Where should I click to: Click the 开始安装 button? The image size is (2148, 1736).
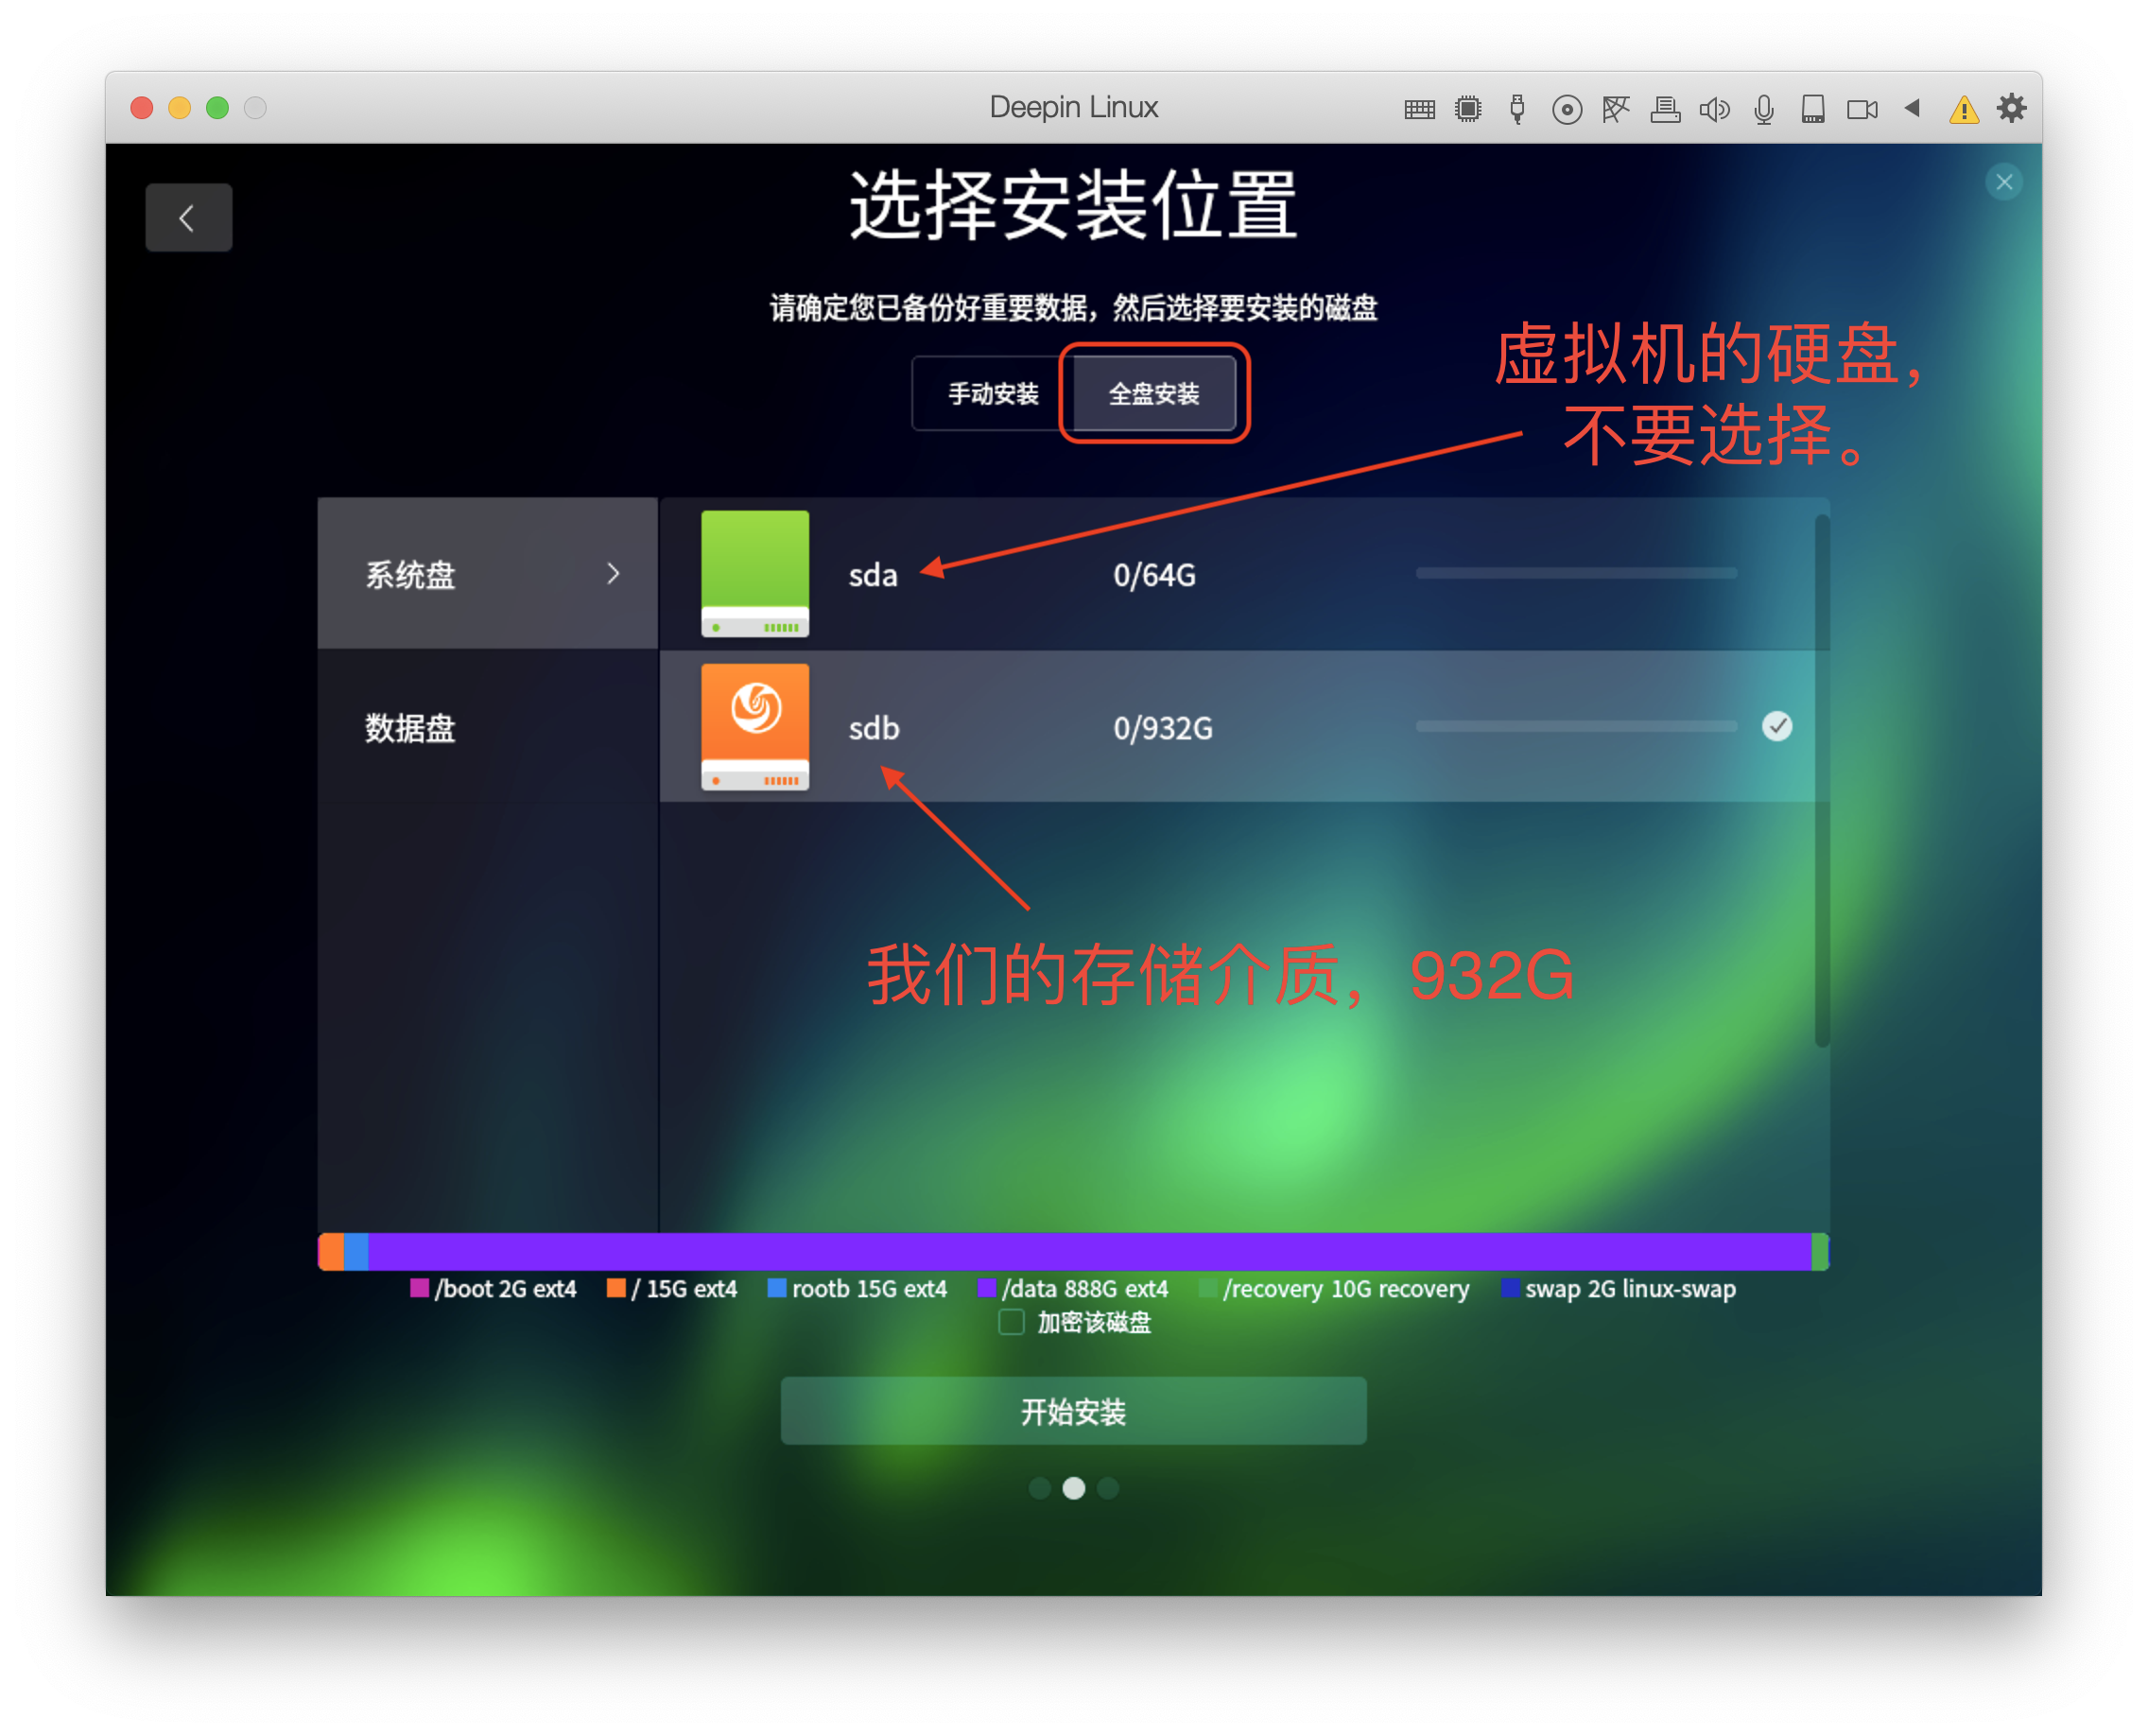(1074, 1411)
